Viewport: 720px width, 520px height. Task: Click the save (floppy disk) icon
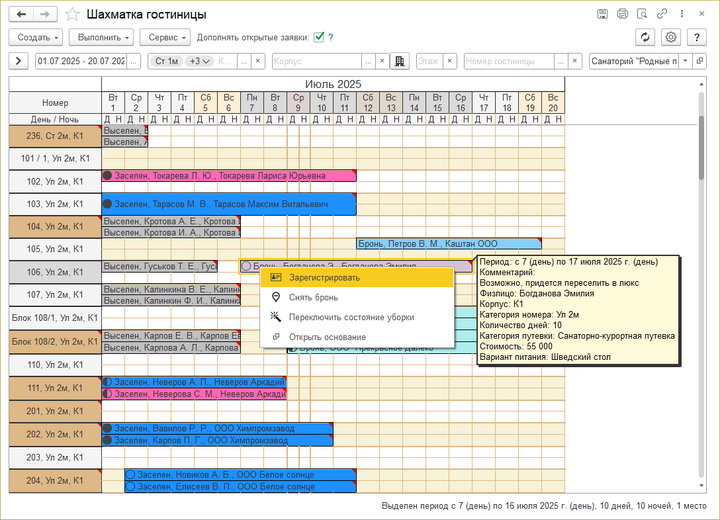click(602, 14)
